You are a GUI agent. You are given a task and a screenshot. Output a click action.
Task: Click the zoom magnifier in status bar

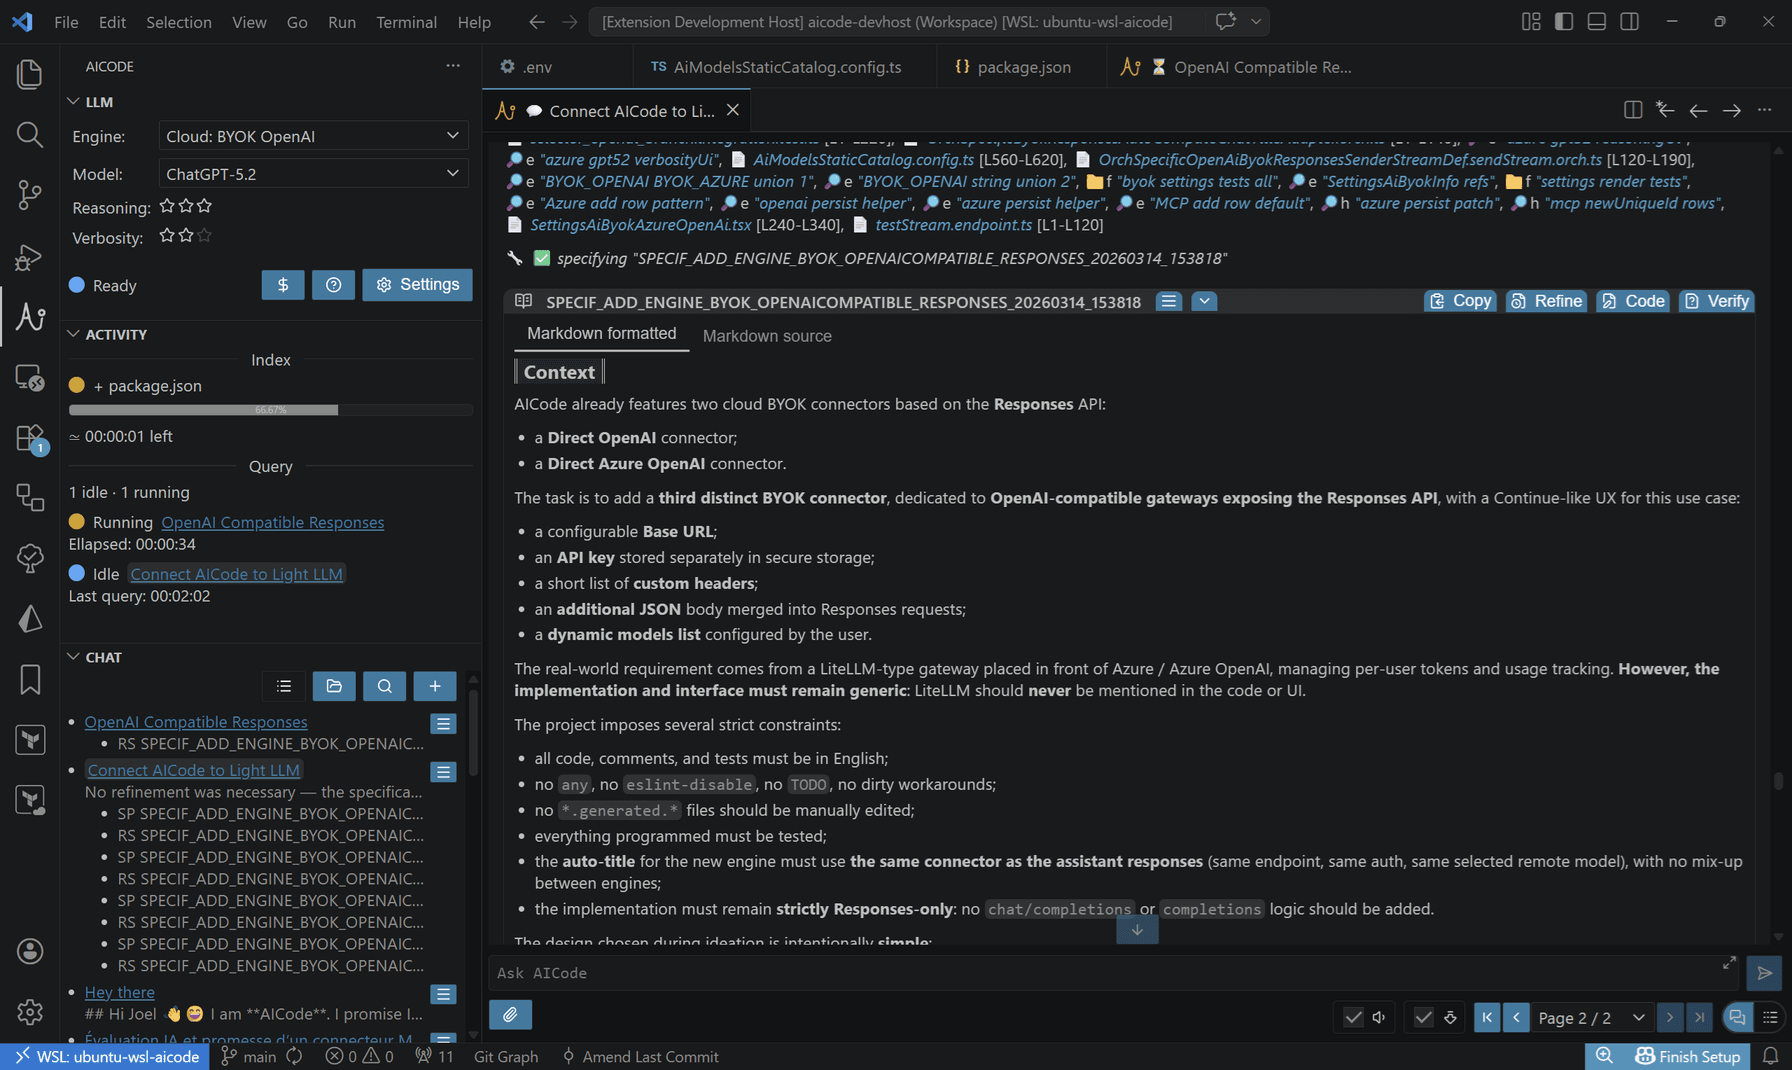click(1604, 1056)
